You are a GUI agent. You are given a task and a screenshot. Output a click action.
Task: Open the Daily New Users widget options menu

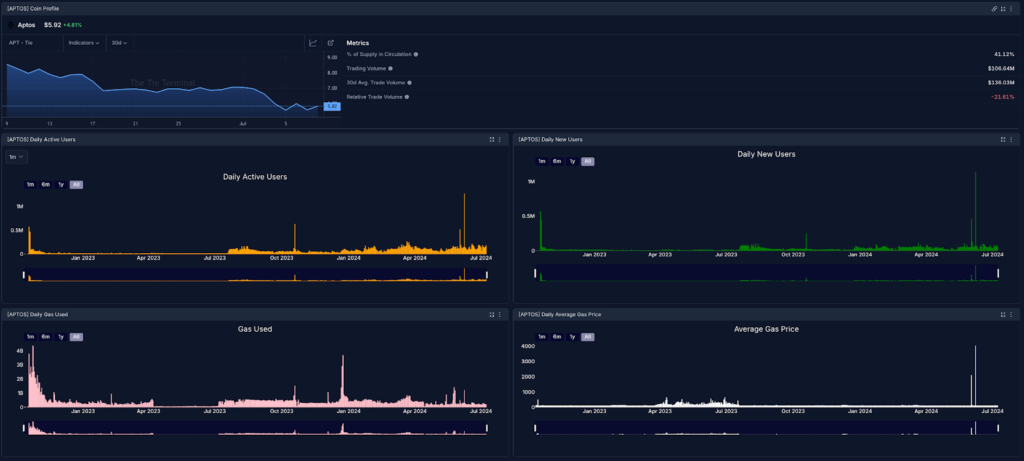coord(1011,139)
